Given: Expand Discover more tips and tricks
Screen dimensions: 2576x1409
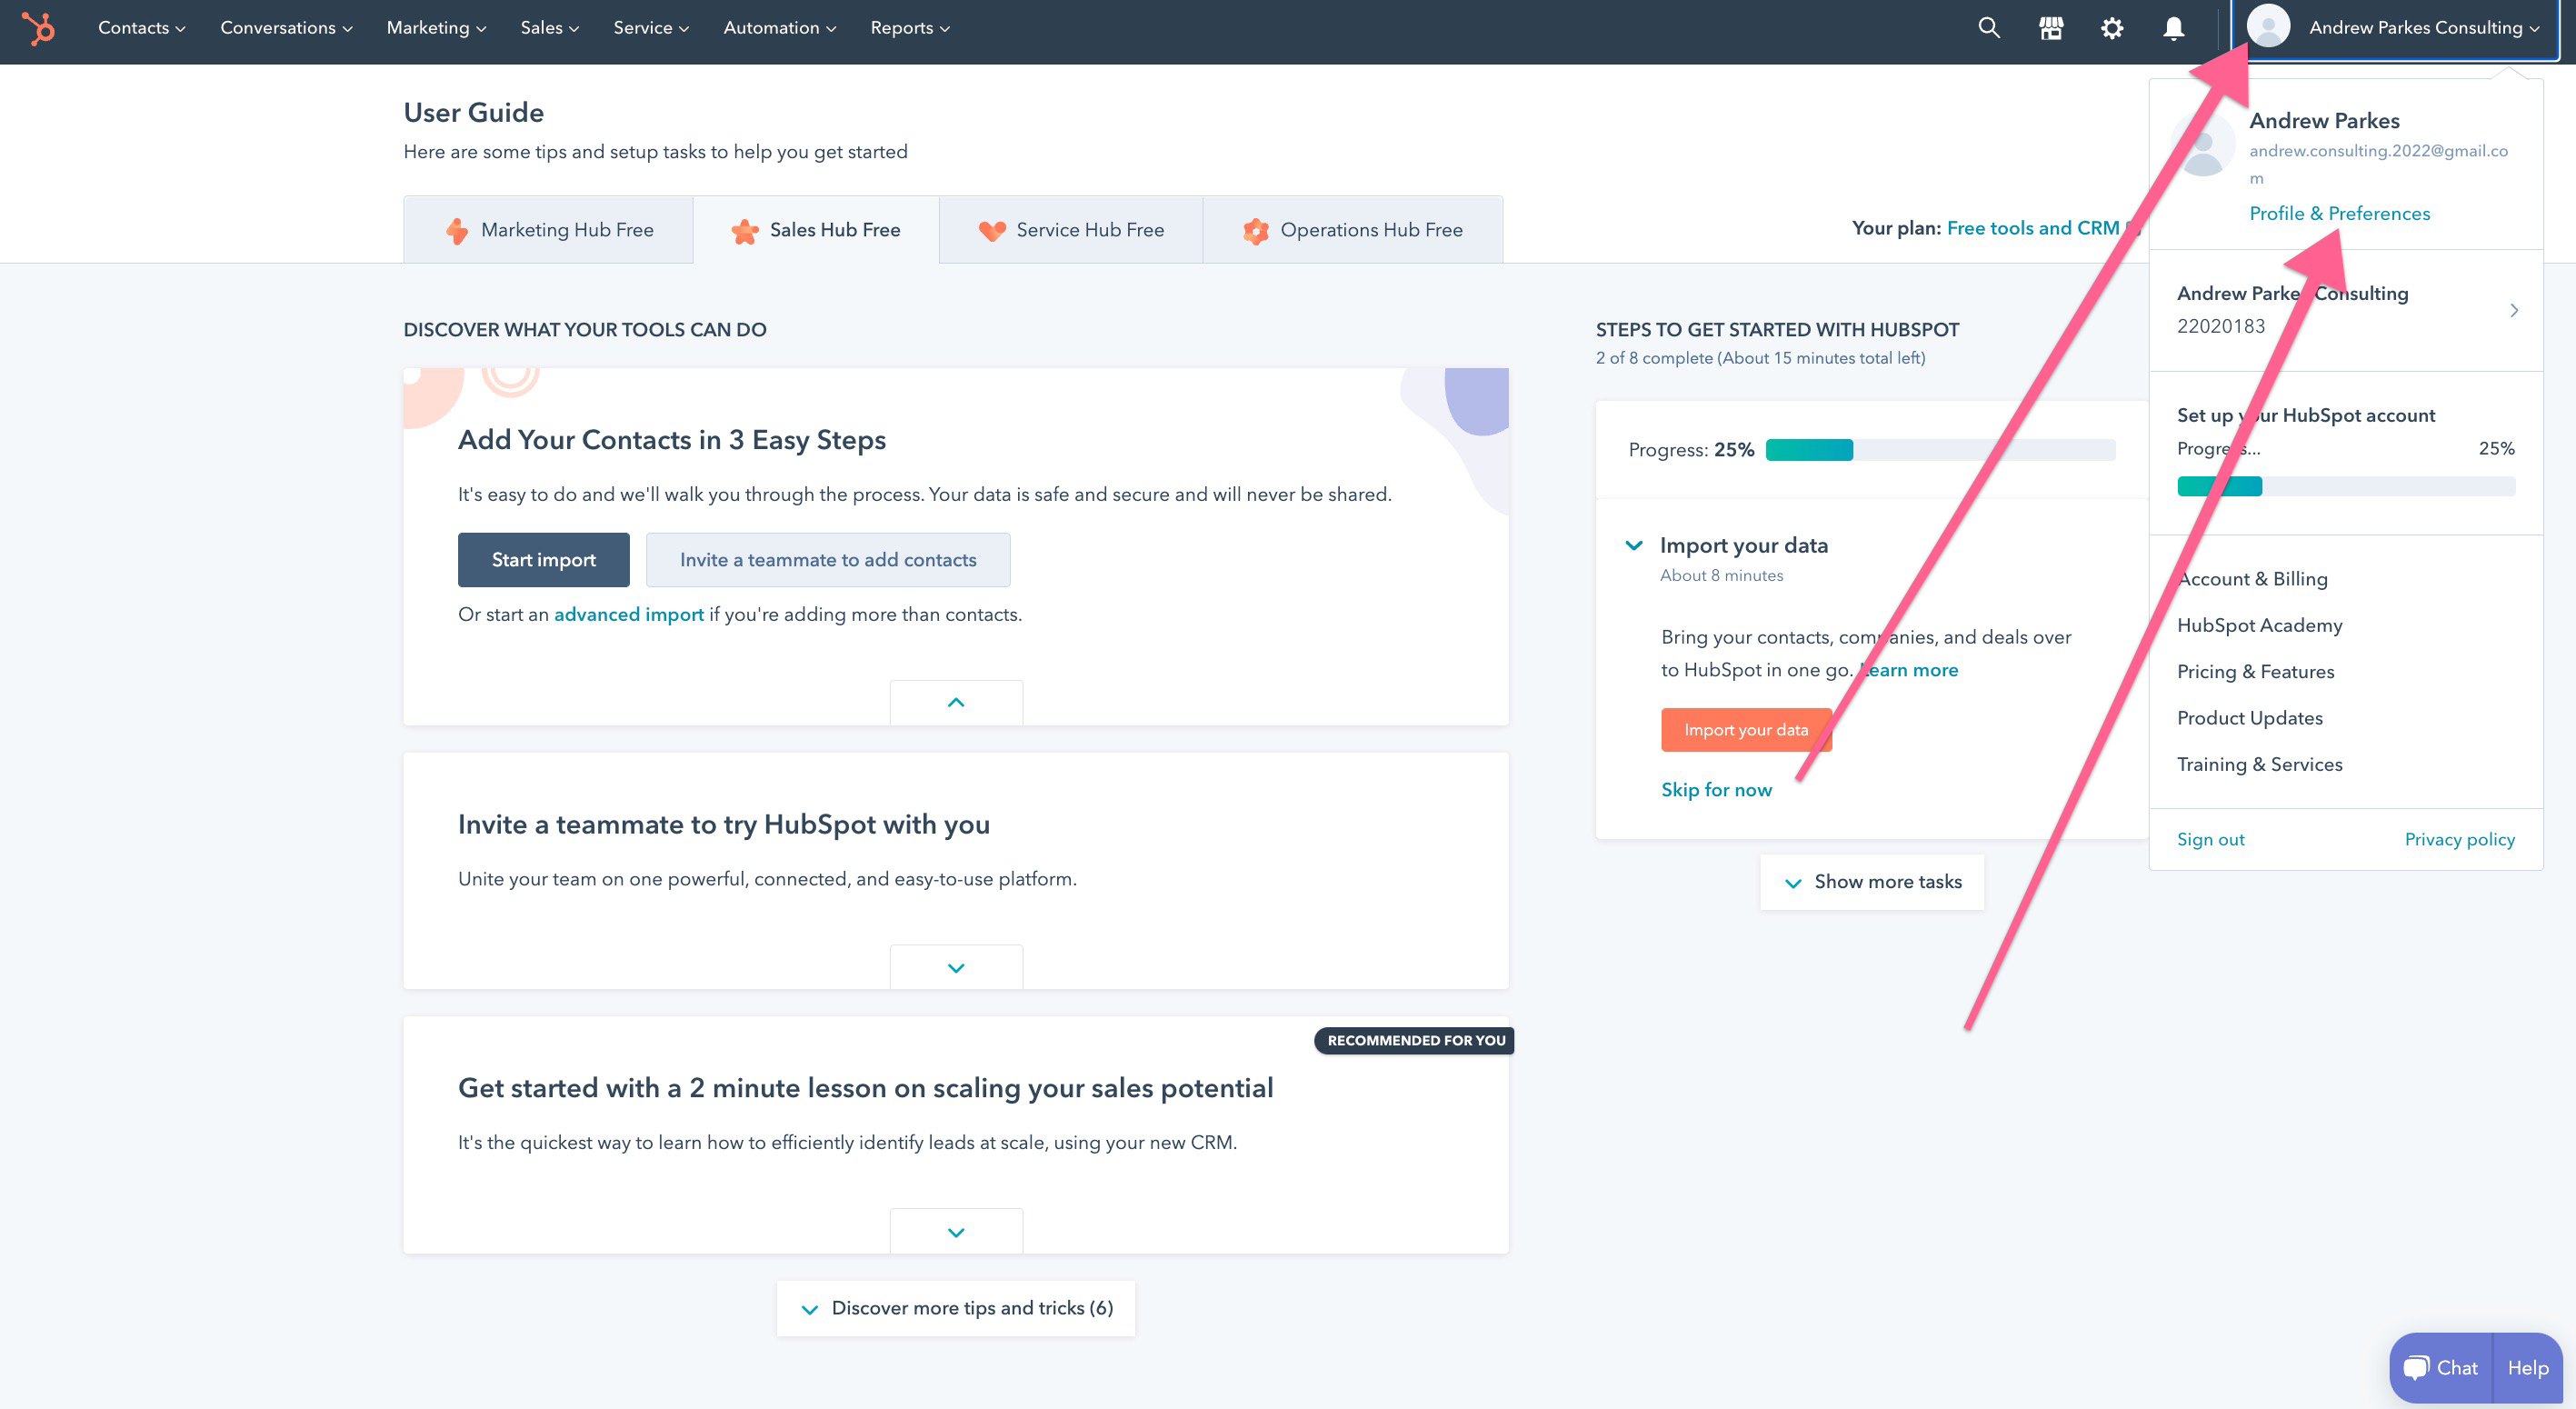Looking at the screenshot, I should pyautogui.click(x=956, y=1308).
